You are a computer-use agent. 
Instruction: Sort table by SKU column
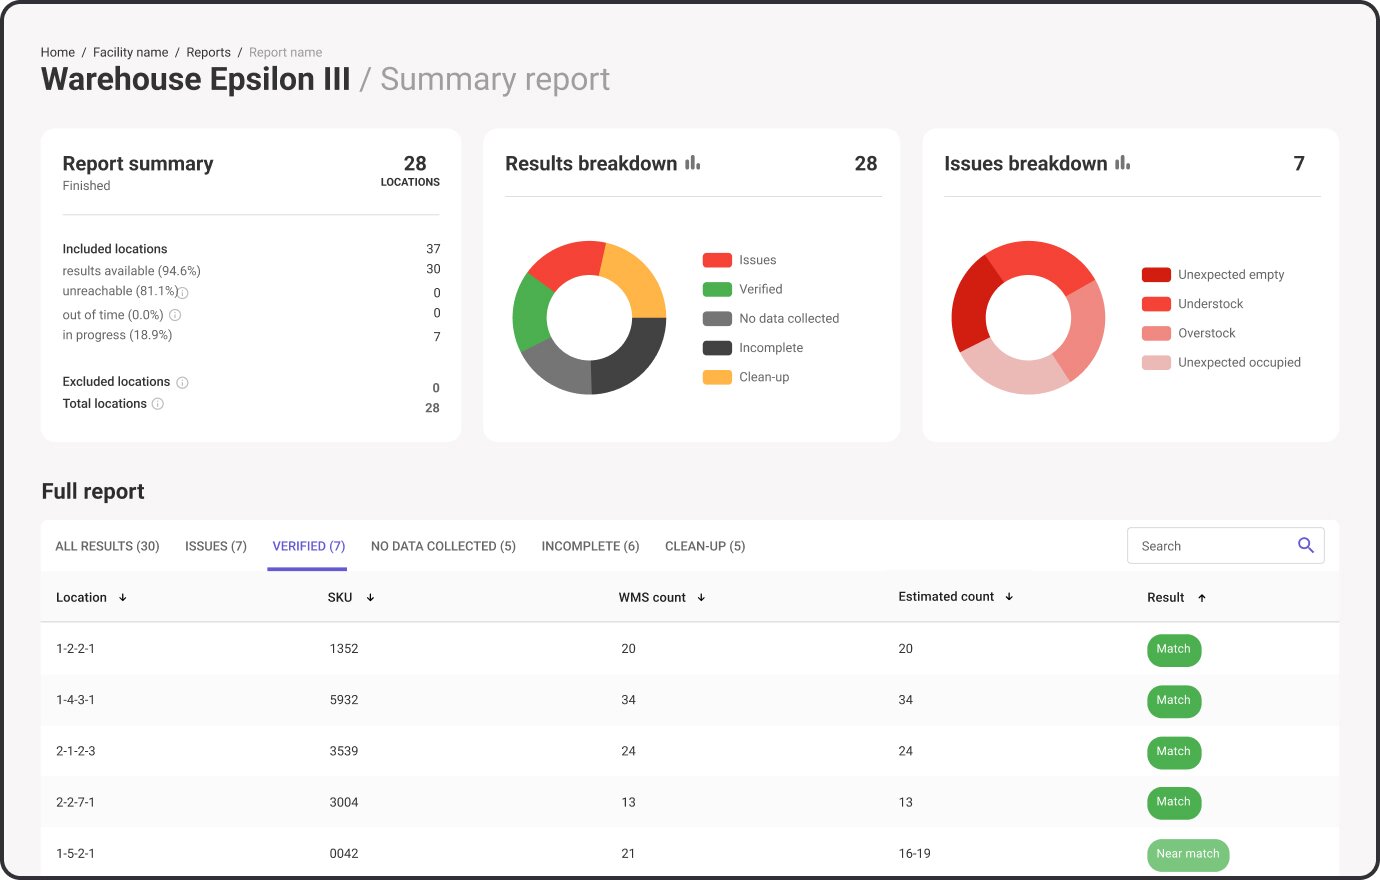point(370,598)
